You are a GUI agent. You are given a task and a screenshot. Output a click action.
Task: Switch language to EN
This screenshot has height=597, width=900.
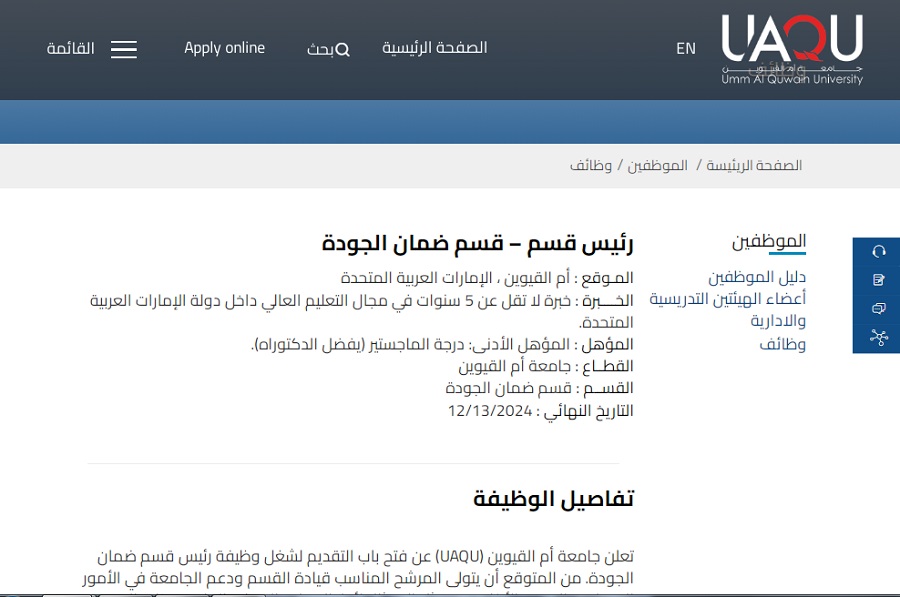coord(685,48)
